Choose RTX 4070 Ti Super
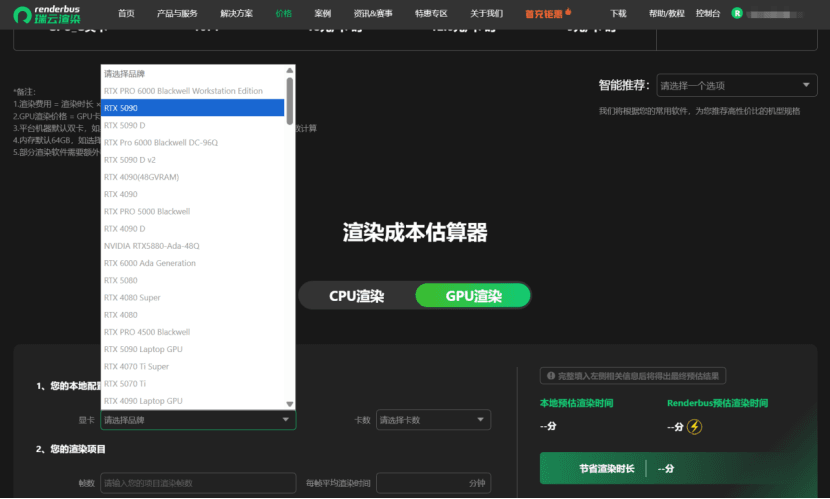Screen dimensions: 830x499 click(x=193, y=366)
